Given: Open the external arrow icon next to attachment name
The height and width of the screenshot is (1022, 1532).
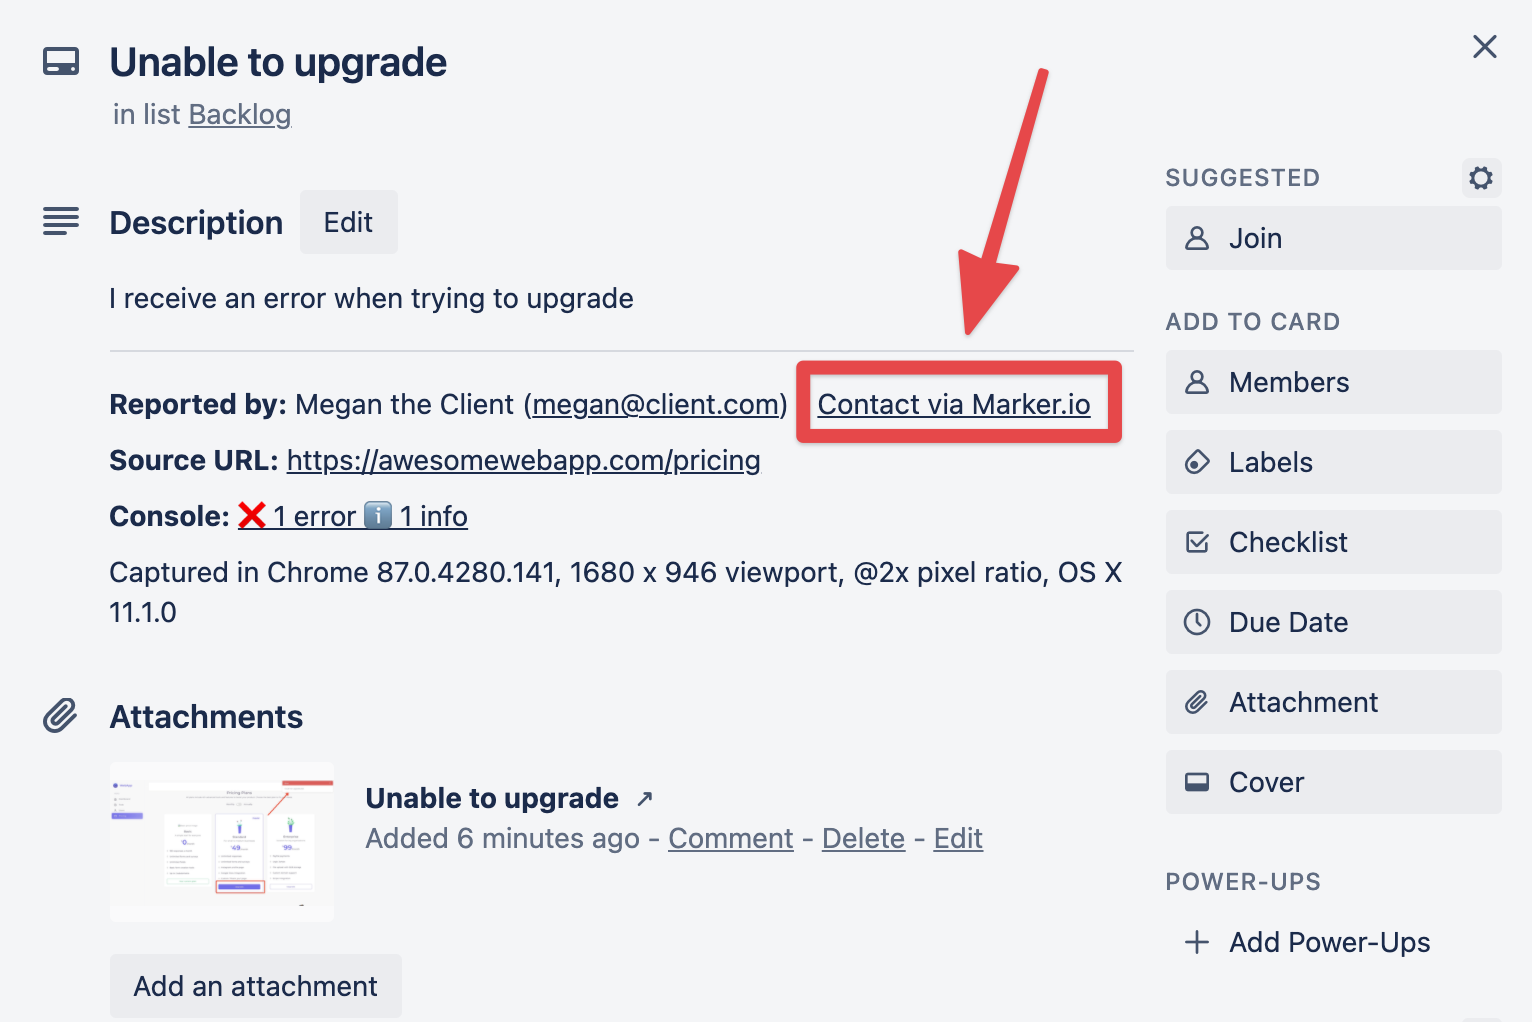Looking at the screenshot, I should [645, 798].
